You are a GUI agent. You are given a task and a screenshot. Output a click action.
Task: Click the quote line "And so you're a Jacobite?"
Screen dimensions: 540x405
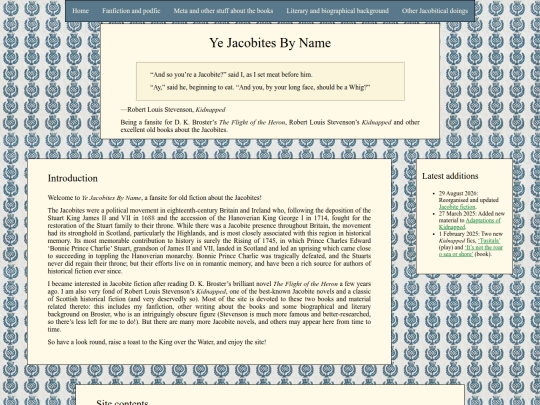[231, 74]
